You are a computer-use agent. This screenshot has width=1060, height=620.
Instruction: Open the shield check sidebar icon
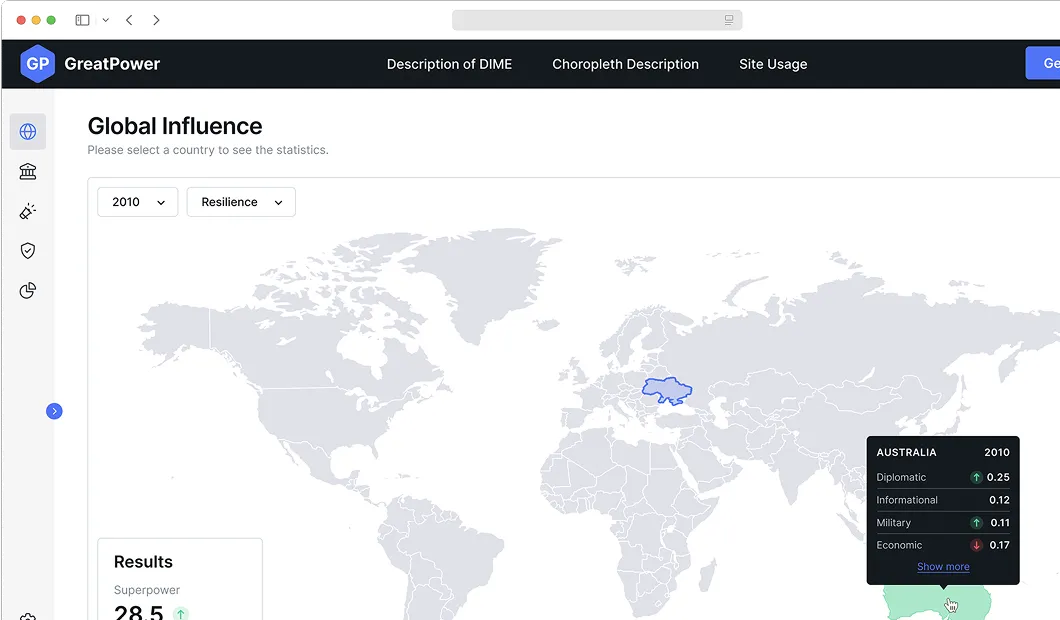pyautogui.click(x=28, y=251)
